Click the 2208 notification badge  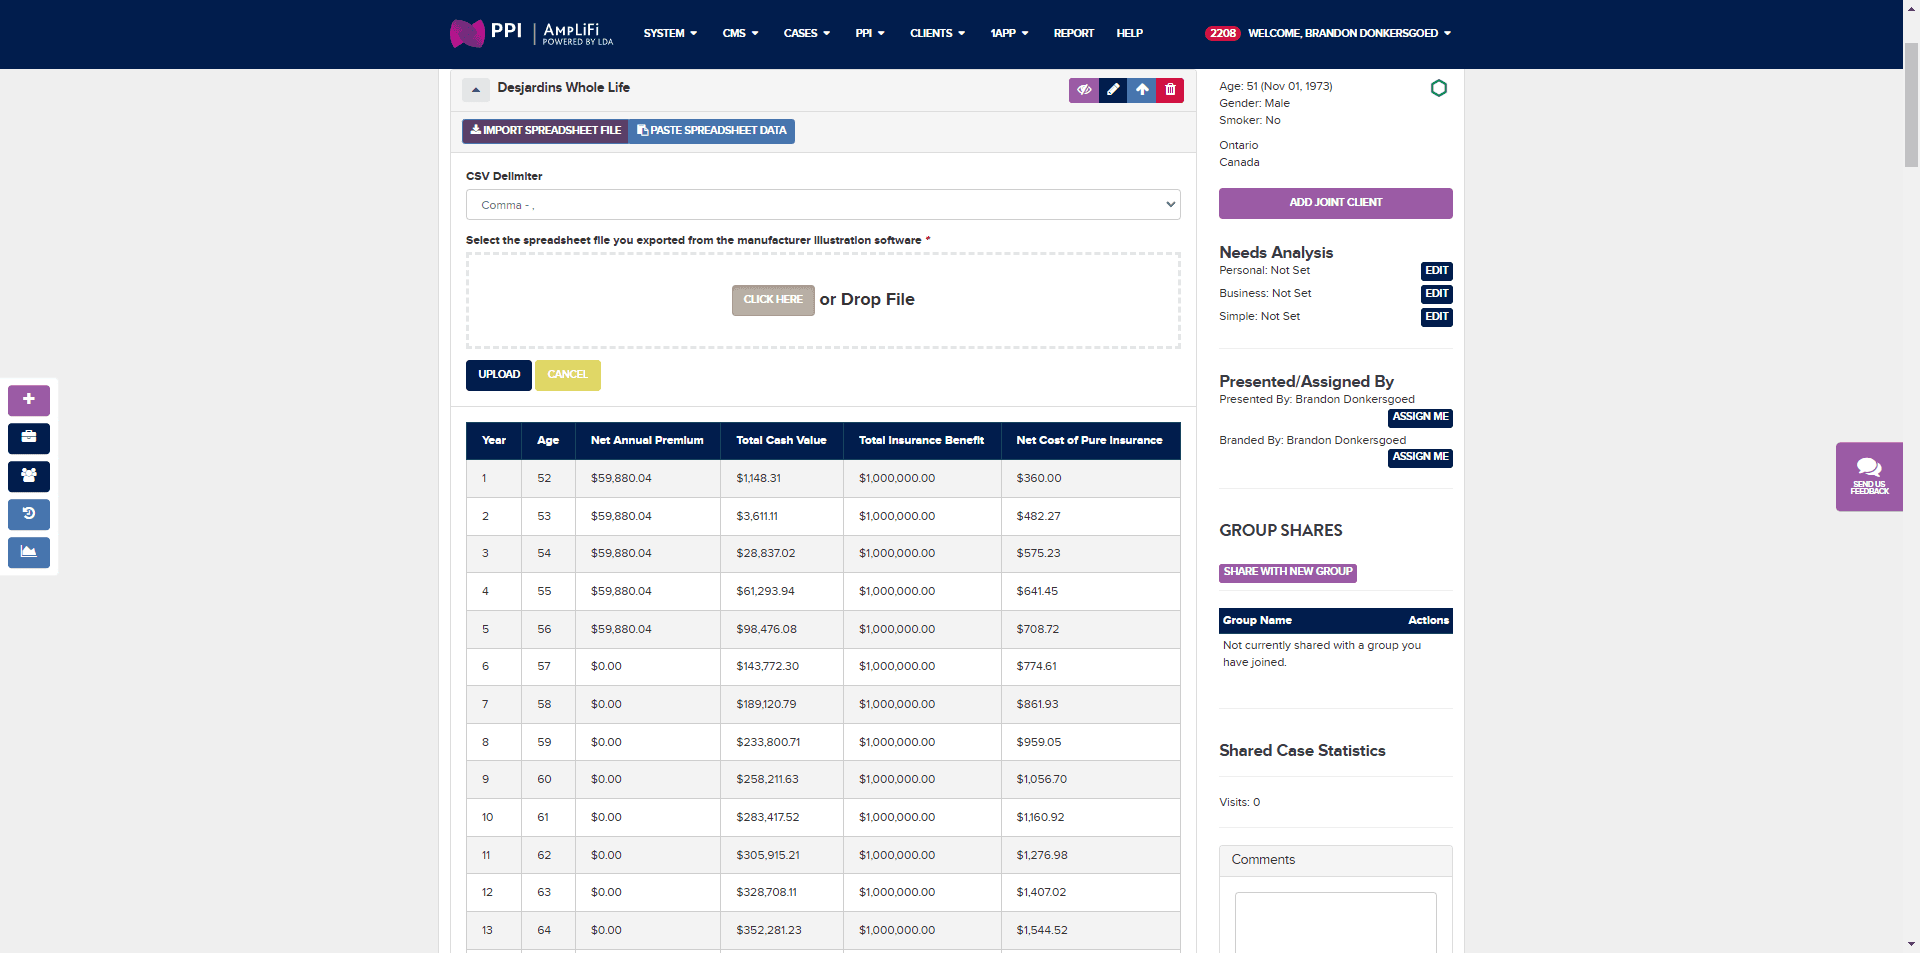pos(1222,33)
